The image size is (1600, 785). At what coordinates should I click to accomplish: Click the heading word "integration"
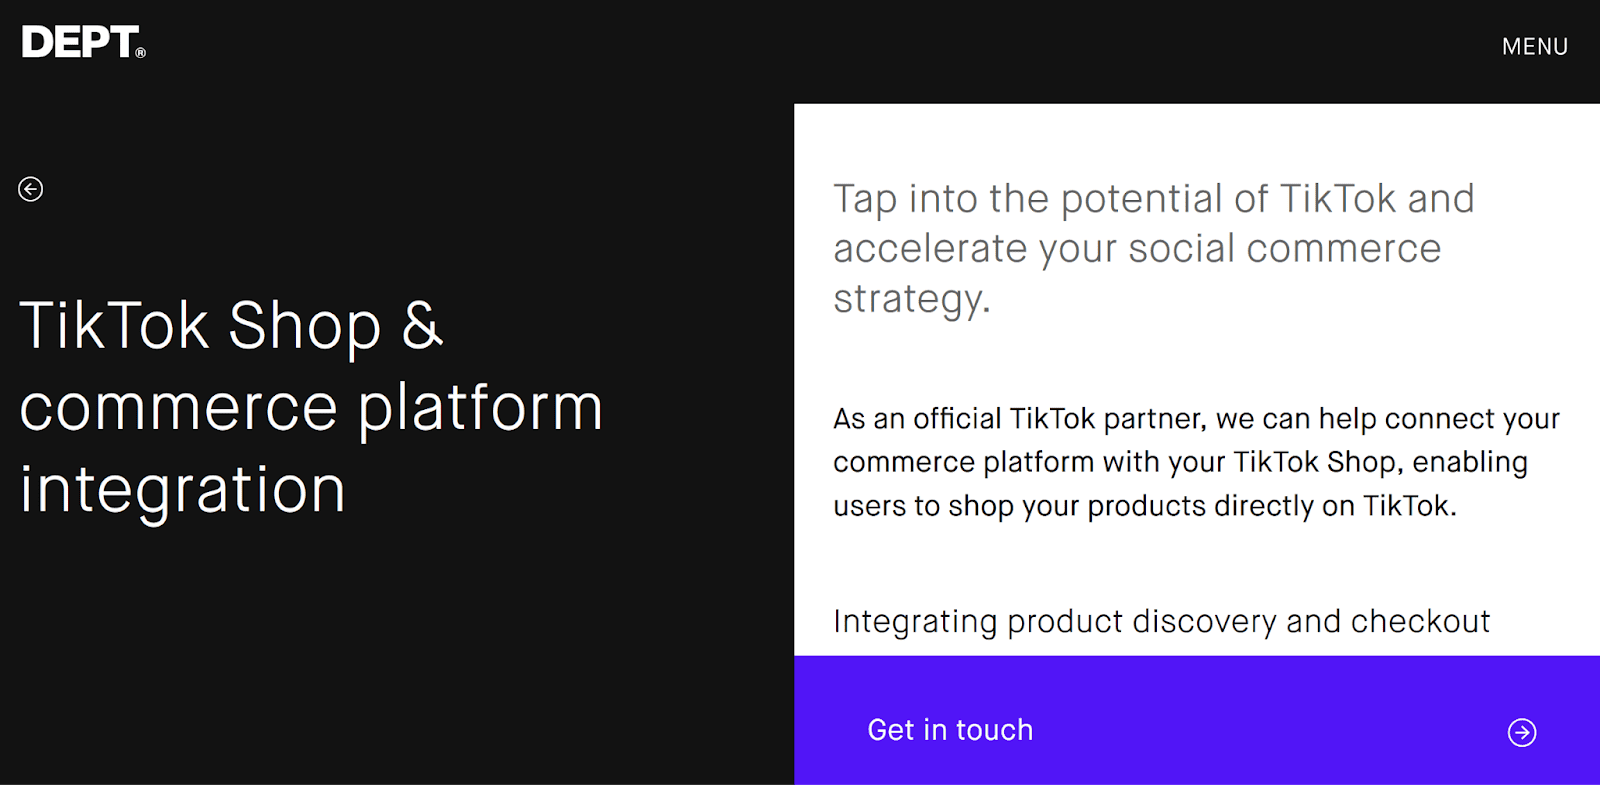(x=183, y=490)
